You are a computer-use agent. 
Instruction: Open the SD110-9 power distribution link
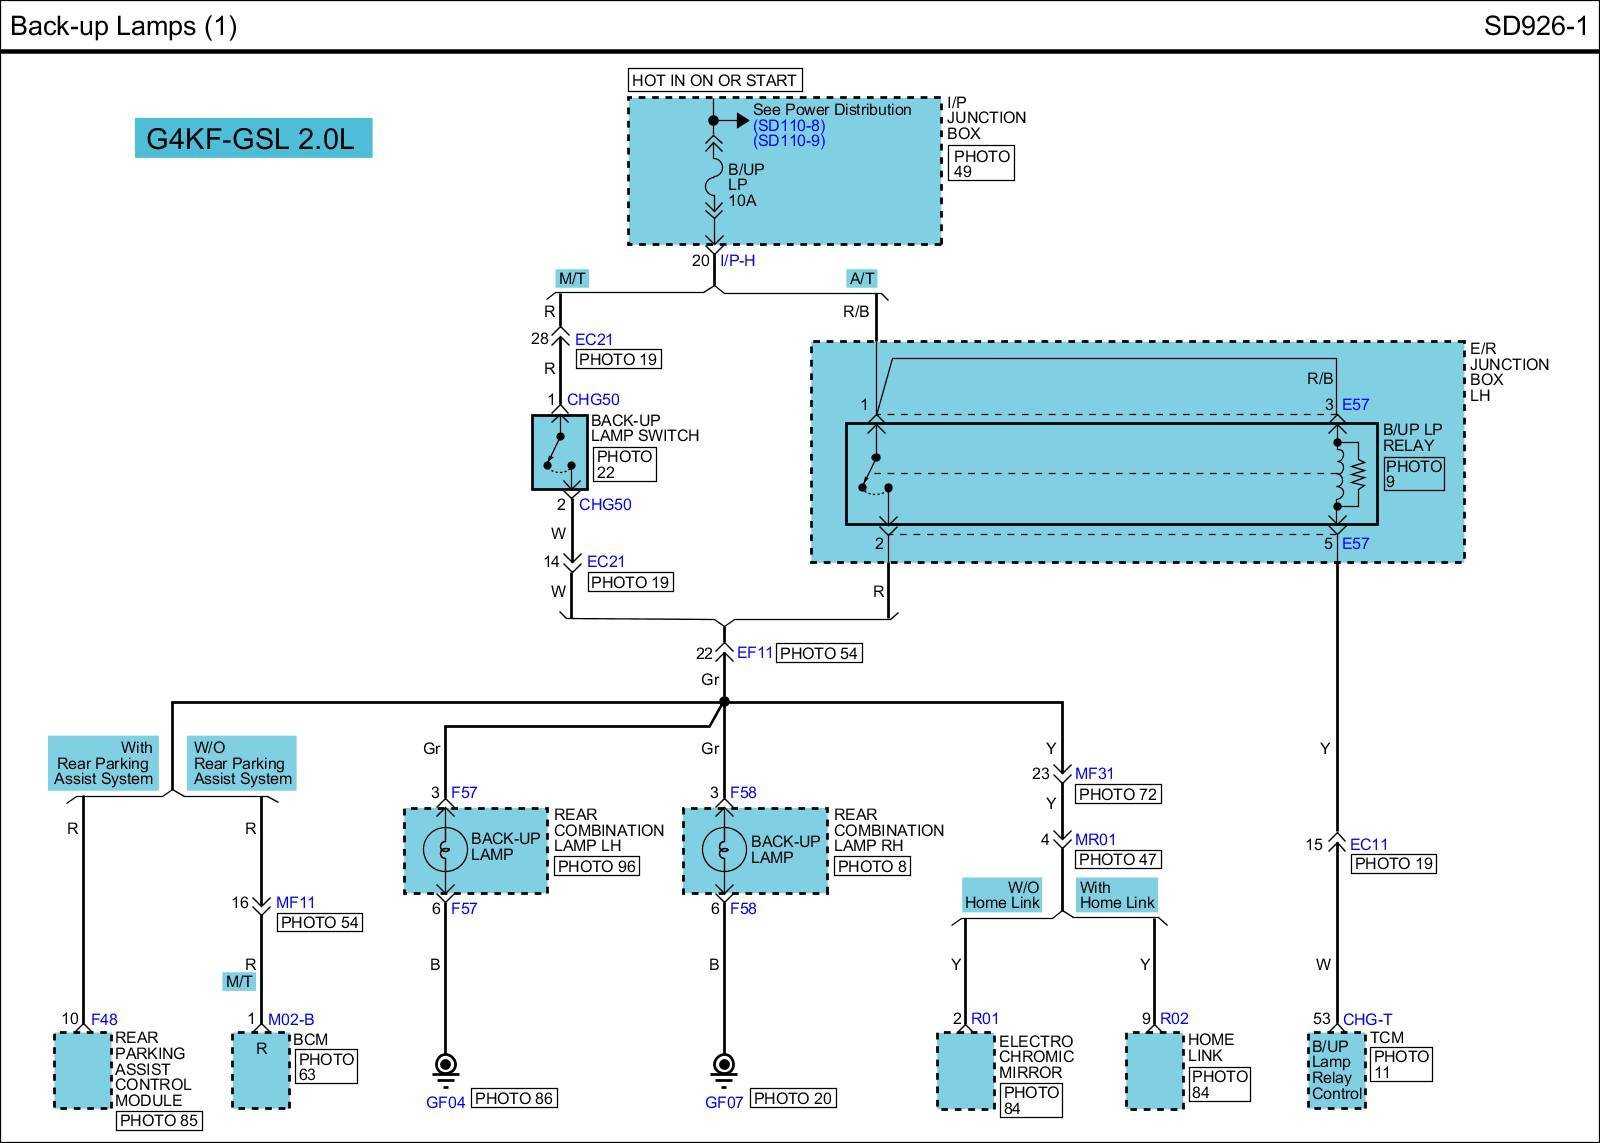click(x=788, y=141)
